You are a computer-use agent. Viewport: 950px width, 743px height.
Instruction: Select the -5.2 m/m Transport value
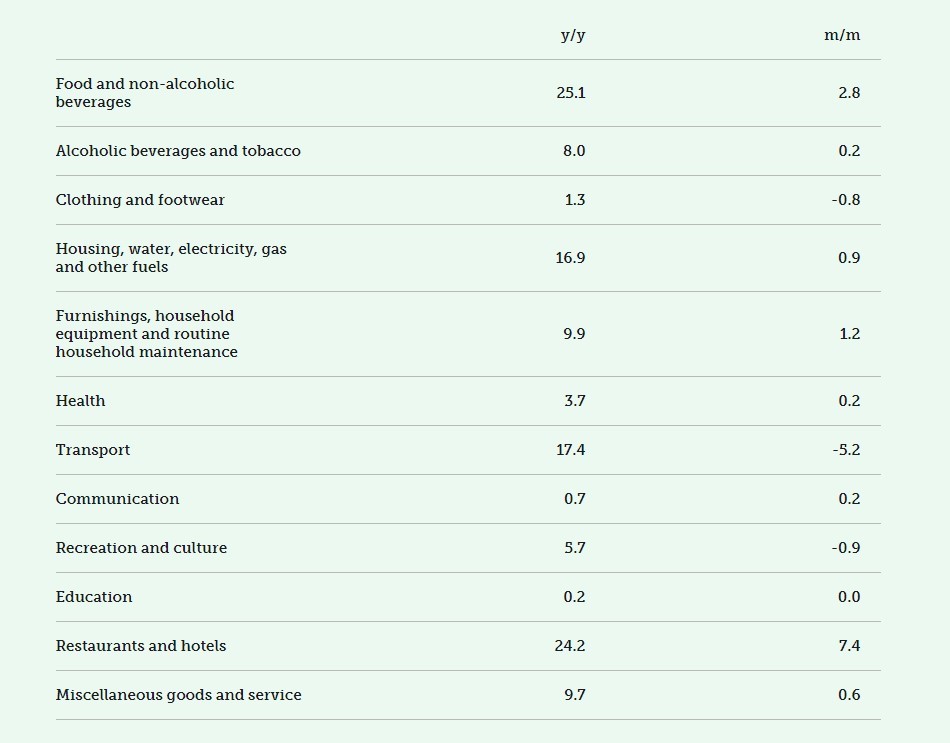[846, 450]
